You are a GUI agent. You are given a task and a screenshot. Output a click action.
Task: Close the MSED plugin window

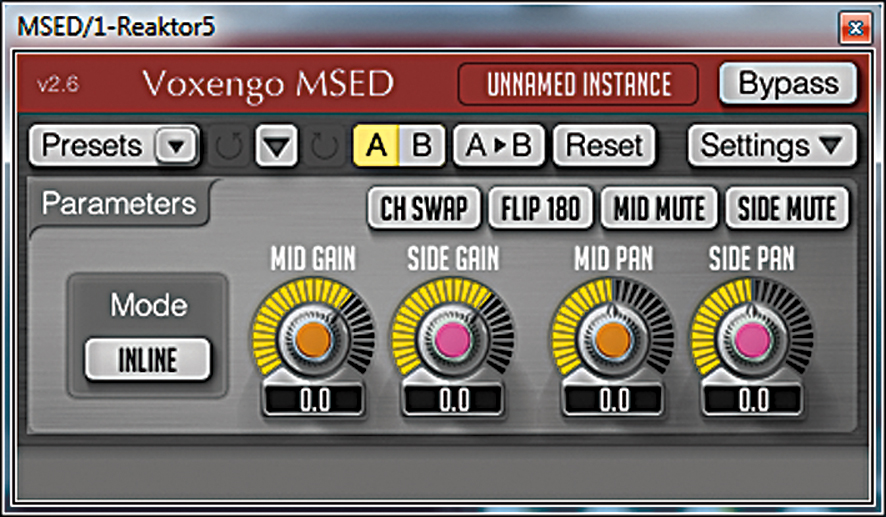pos(855,27)
